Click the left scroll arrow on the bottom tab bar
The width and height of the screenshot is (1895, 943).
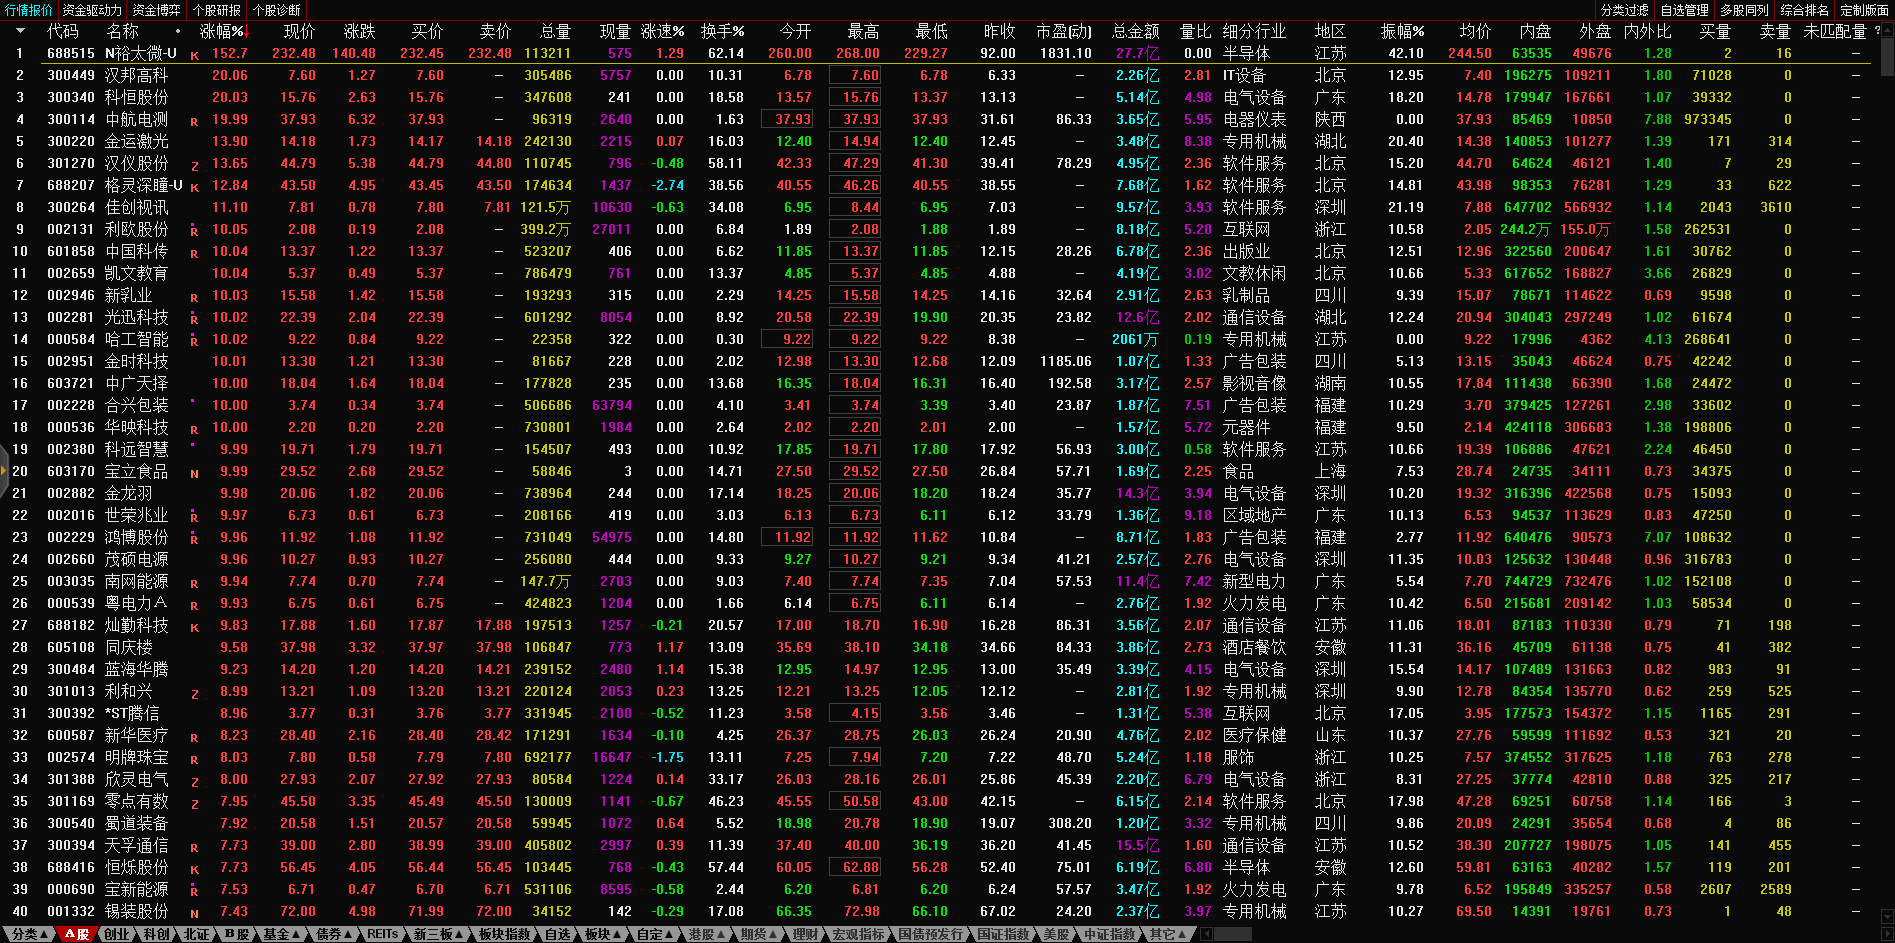(1206, 934)
